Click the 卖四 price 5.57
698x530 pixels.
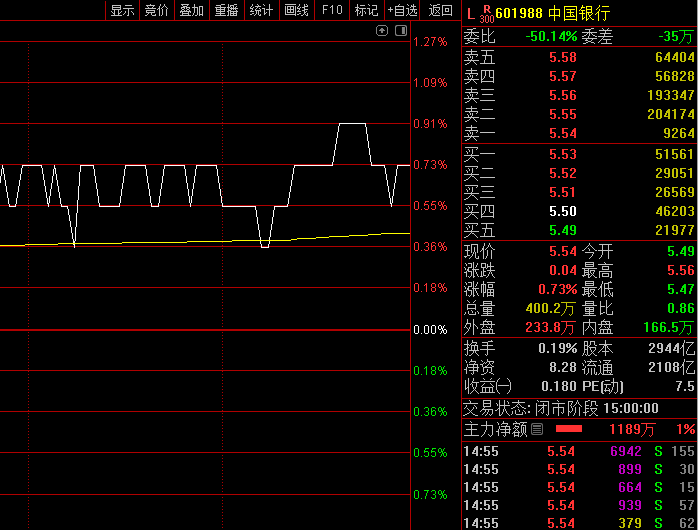coord(563,77)
